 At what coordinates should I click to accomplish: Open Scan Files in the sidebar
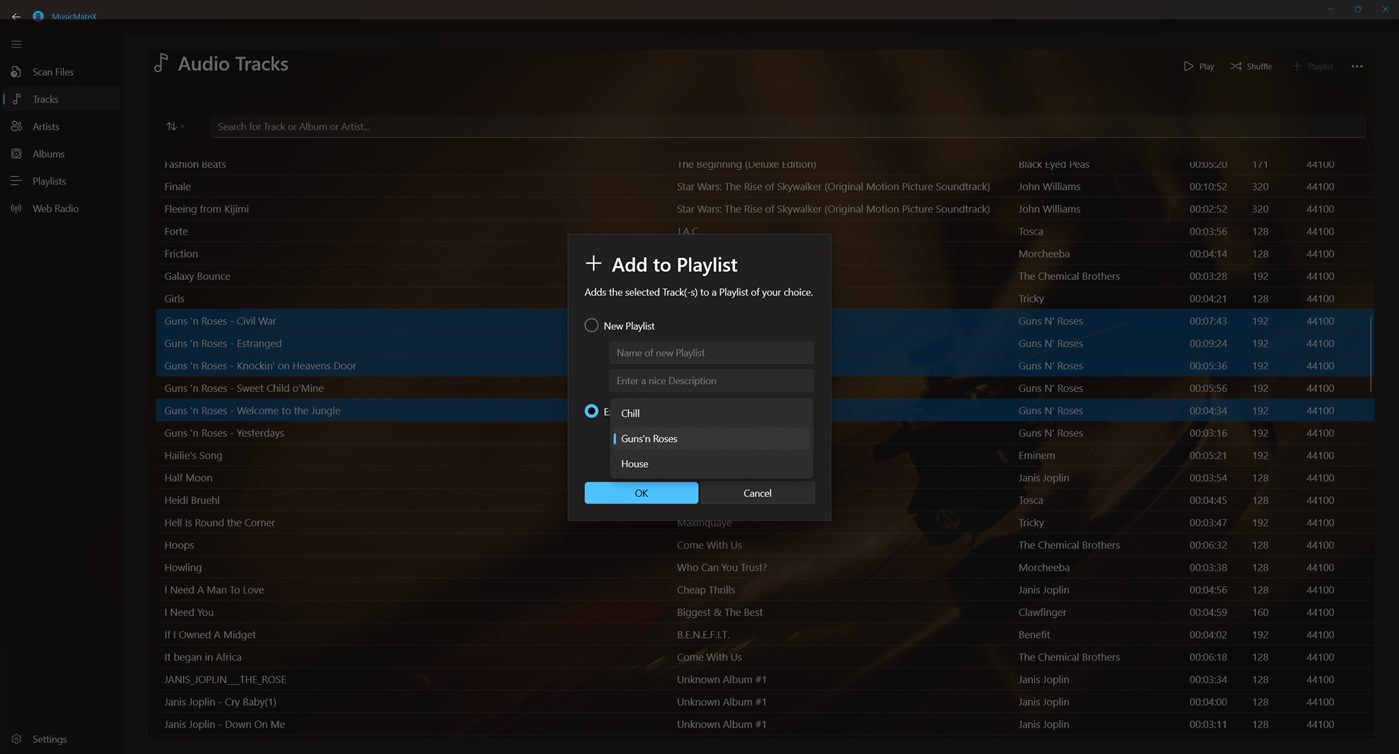click(62, 72)
